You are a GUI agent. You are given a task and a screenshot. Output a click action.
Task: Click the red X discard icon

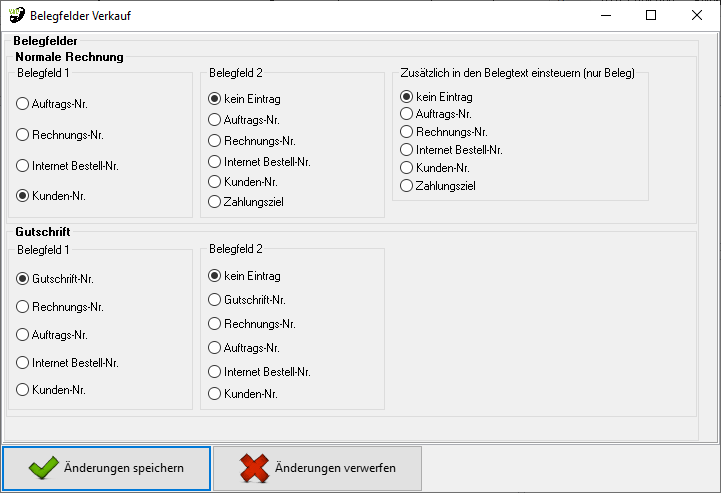click(254, 468)
